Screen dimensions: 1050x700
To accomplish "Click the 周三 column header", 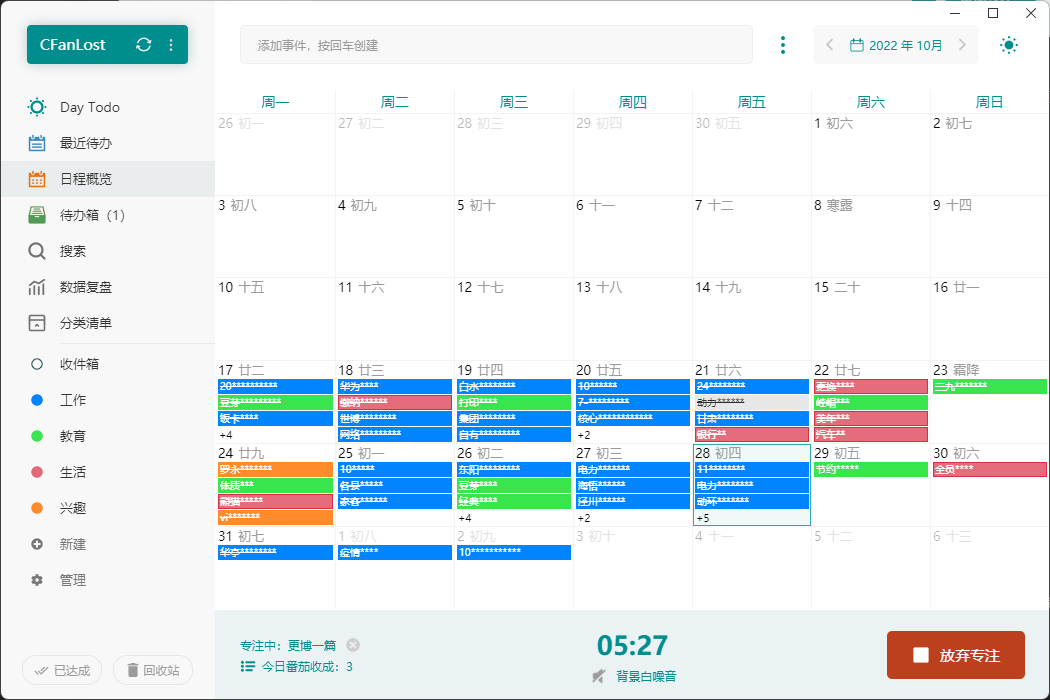I will tap(514, 102).
